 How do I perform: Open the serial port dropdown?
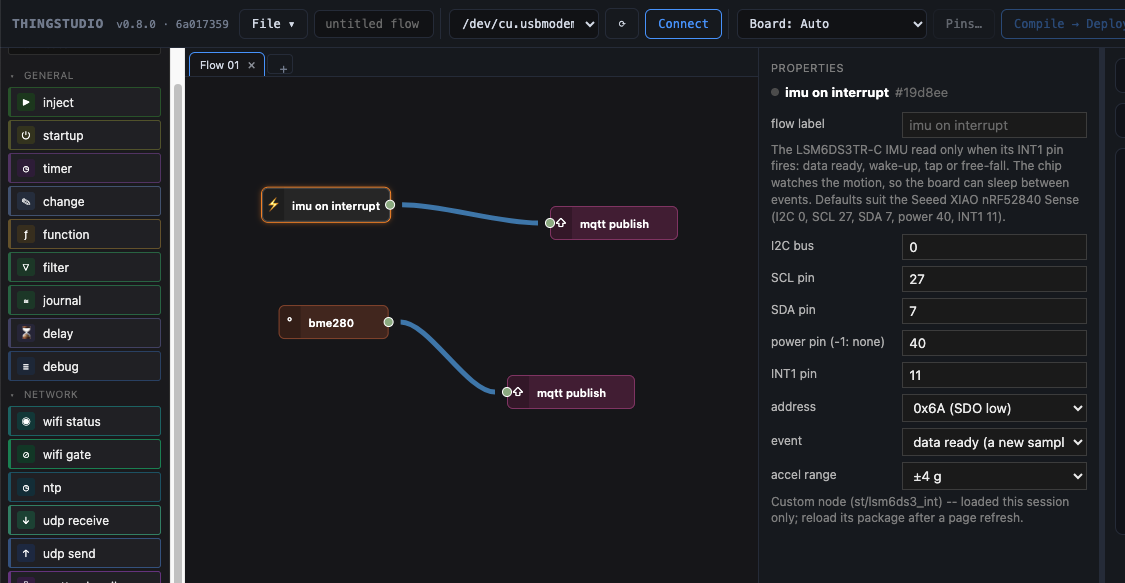[524, 24]
